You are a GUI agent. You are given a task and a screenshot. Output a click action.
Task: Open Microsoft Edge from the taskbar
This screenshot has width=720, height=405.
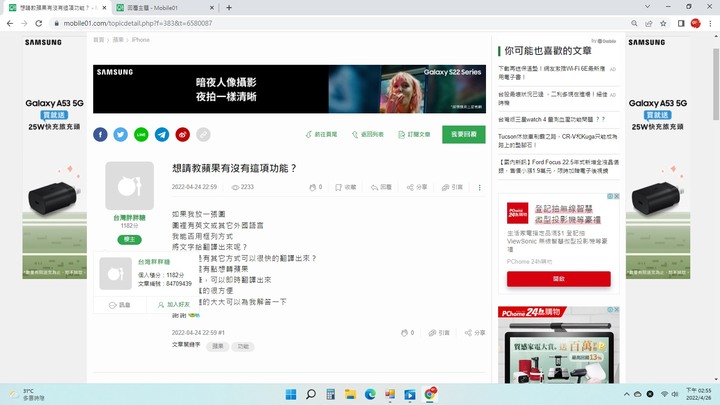pyautogui.click(x=370, y=394)
